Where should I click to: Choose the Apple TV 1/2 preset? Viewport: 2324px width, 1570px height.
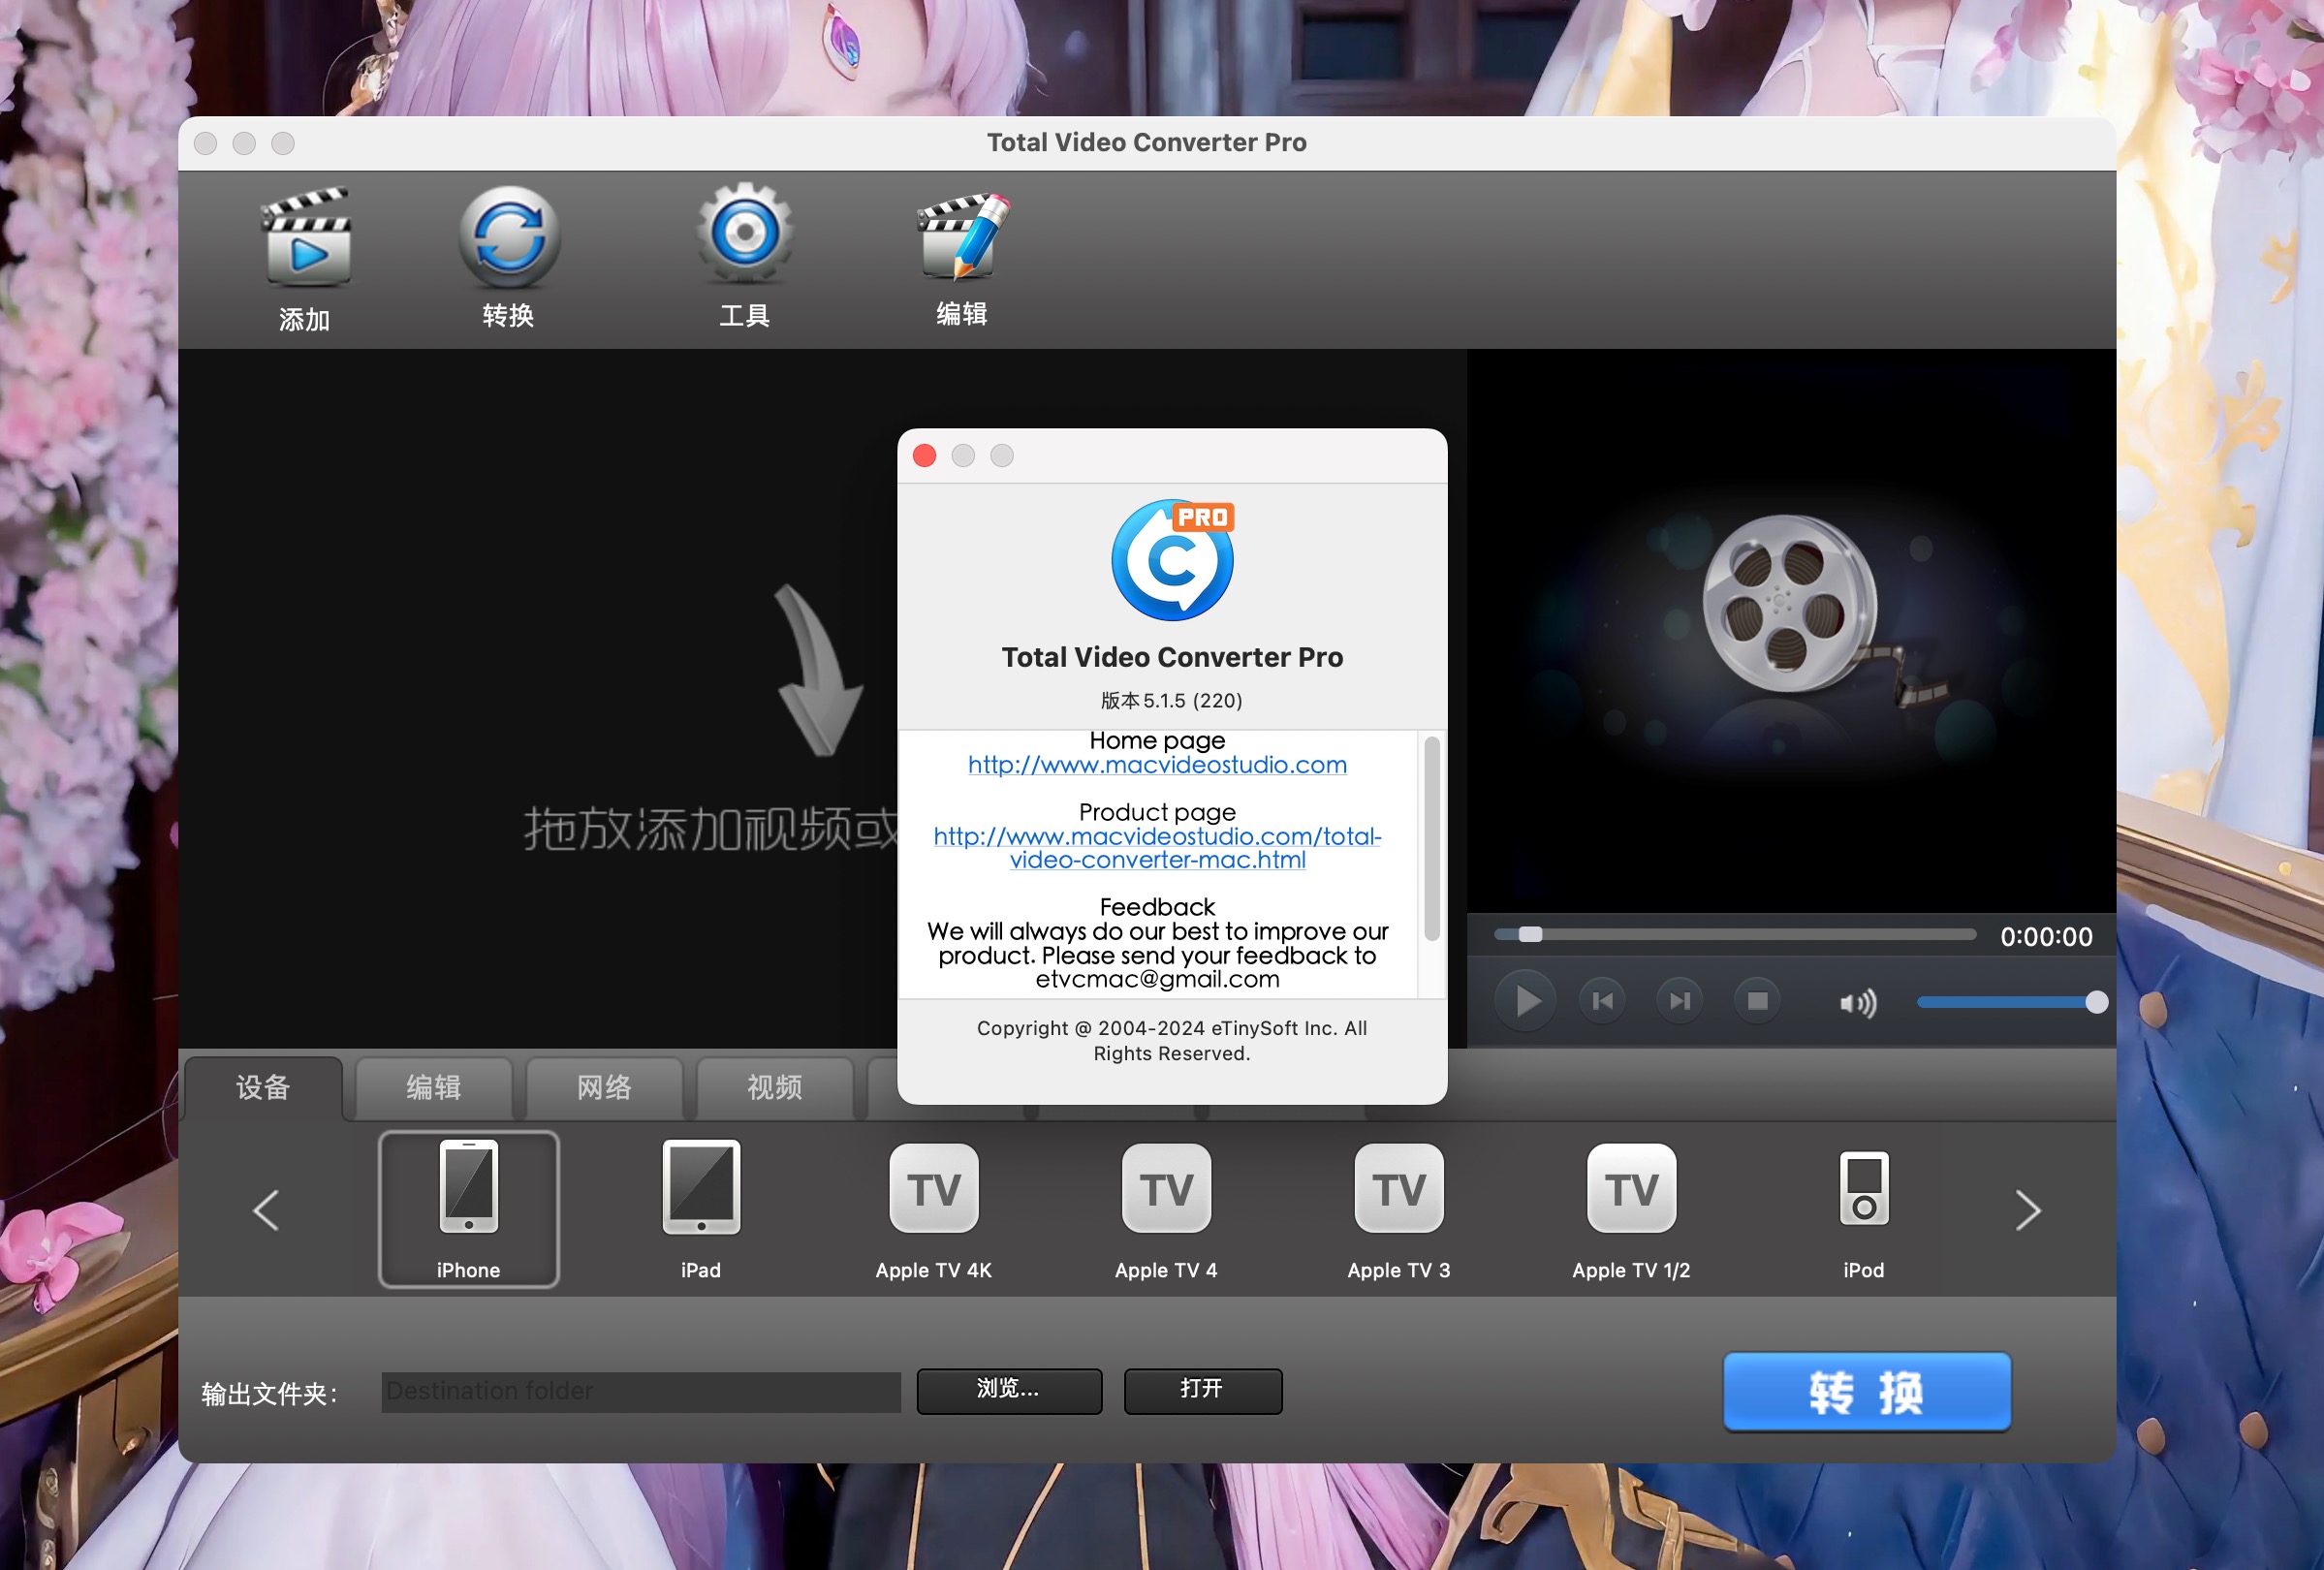pyautogui.click(x=1631, y=1209)
